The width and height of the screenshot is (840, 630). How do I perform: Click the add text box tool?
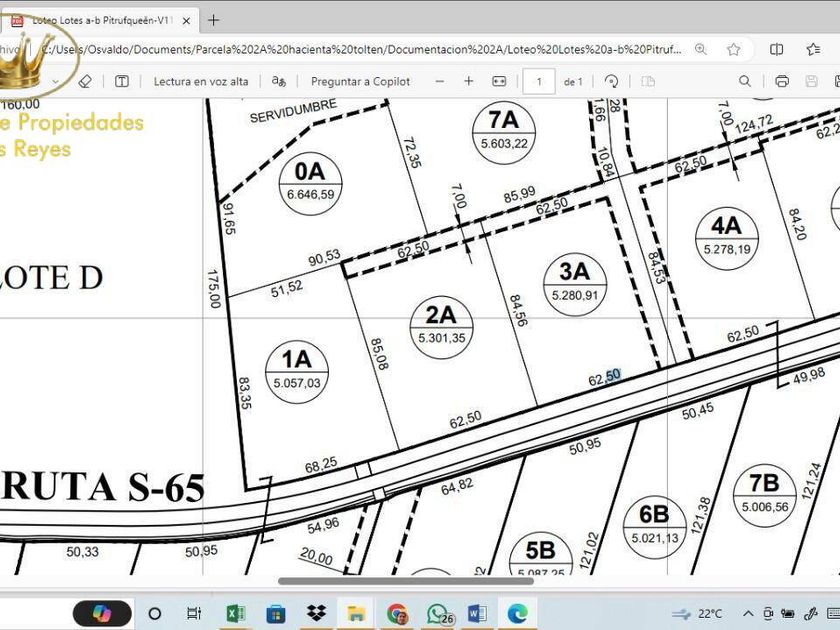click(x=121, y=81)
